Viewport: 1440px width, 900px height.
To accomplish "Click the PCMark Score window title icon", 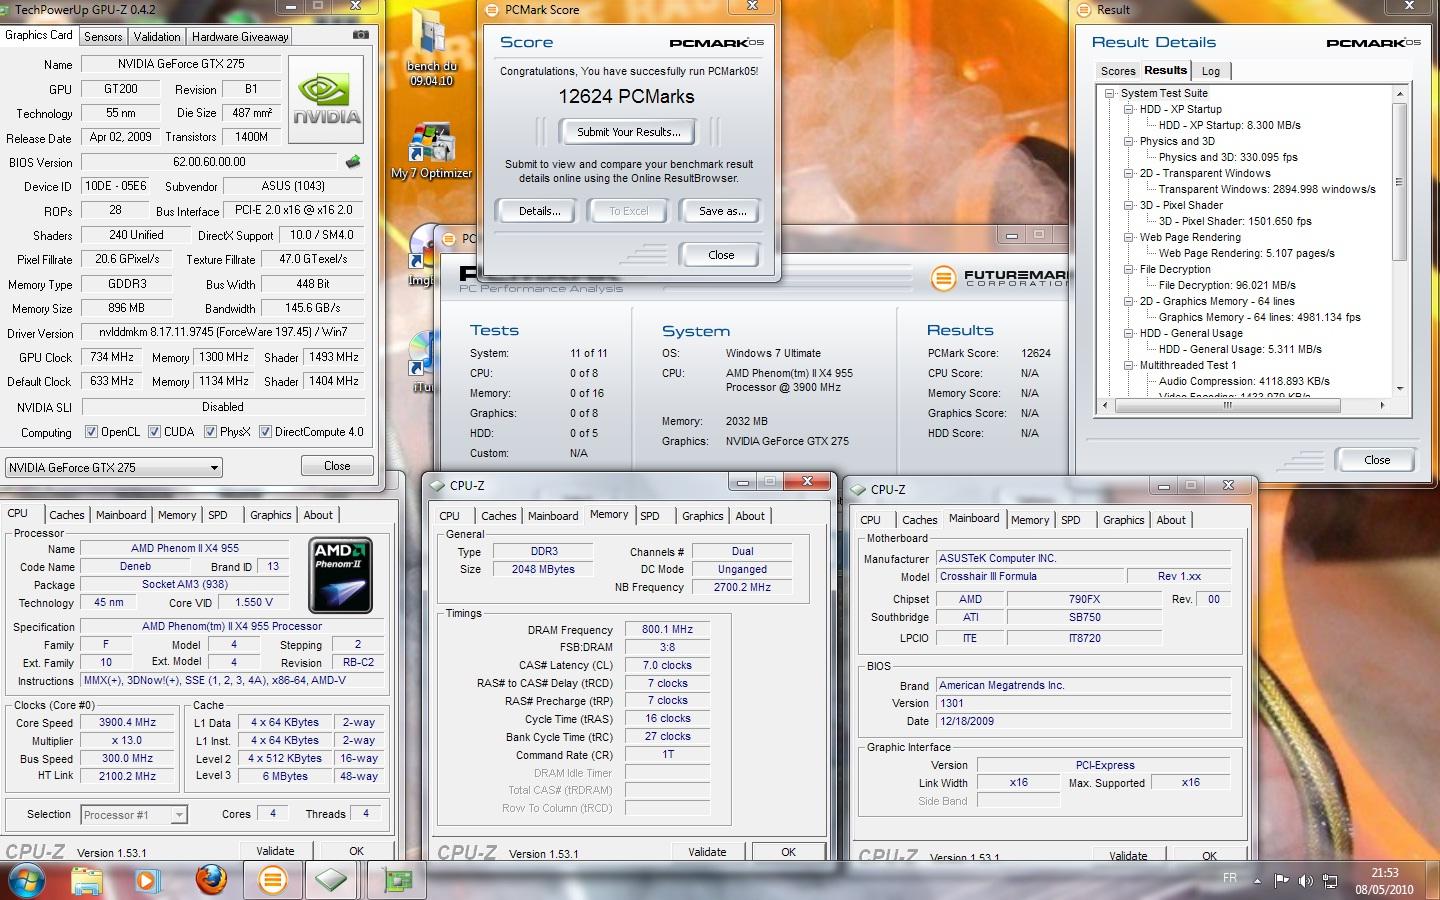I will pyautogui.click(x=492, y=10).
